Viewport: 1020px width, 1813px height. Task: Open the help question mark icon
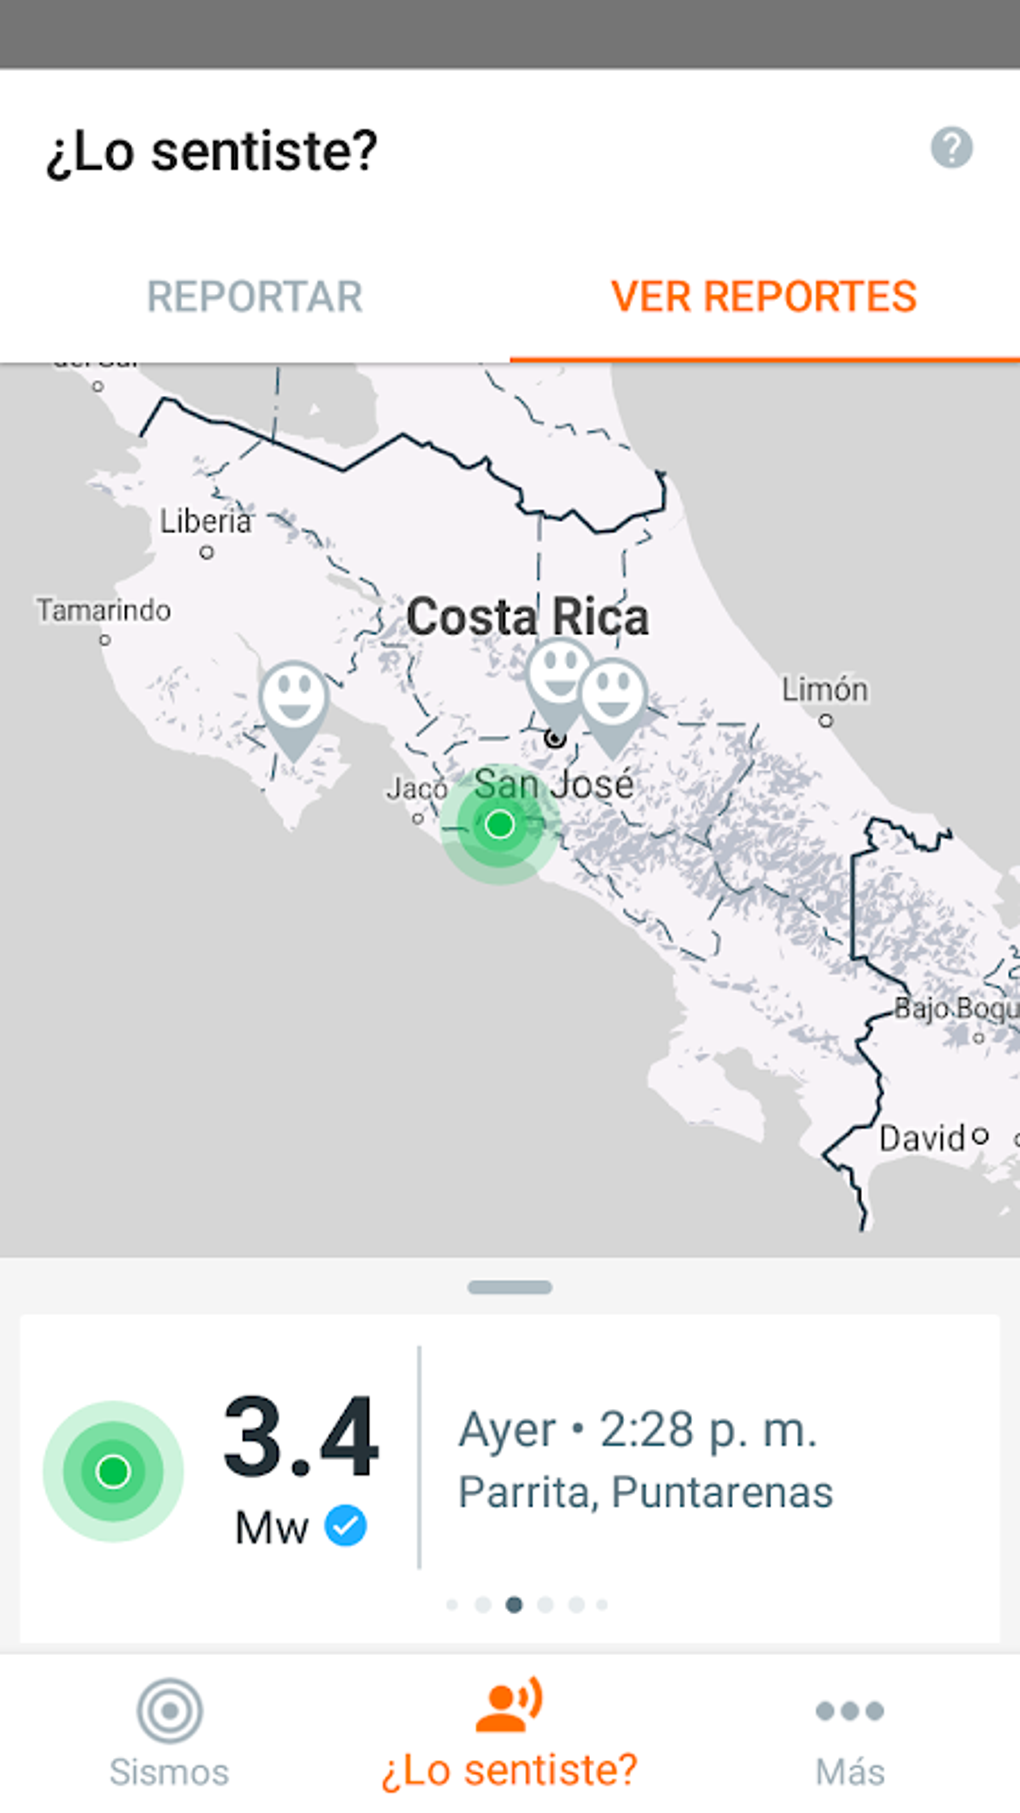click(951, 148)
